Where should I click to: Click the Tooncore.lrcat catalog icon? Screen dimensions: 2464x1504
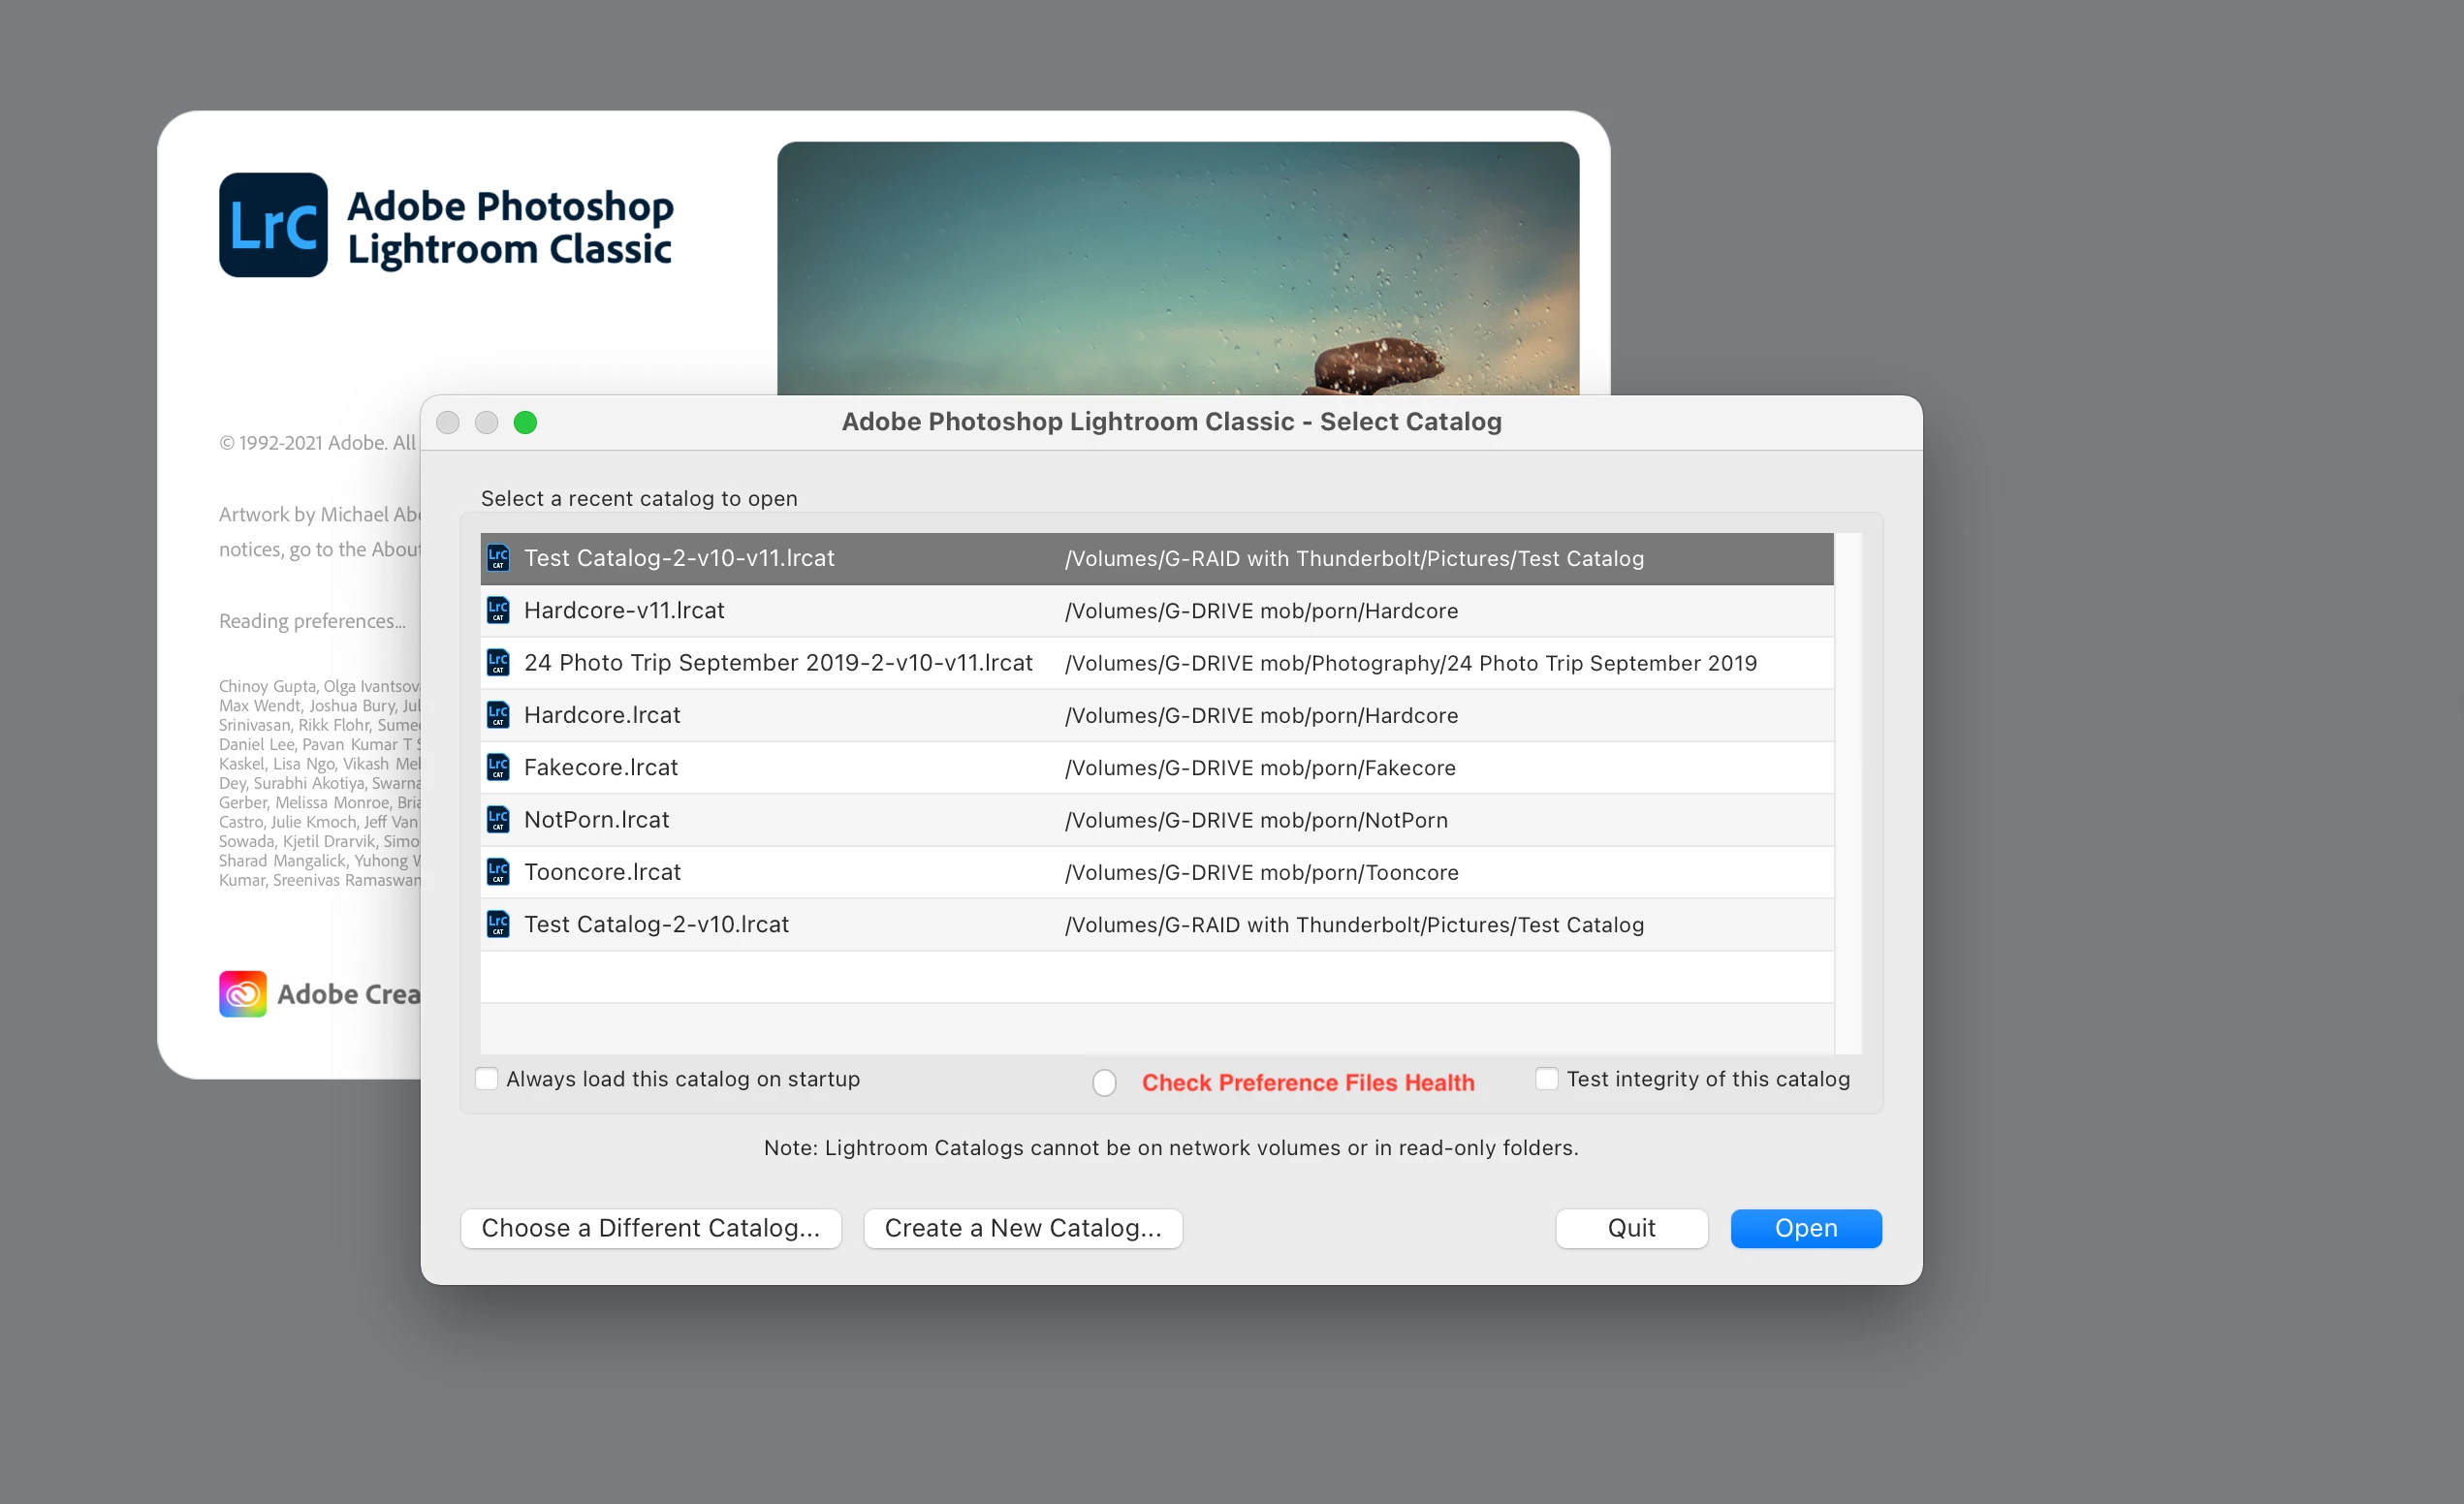click(x=498, y=872)
